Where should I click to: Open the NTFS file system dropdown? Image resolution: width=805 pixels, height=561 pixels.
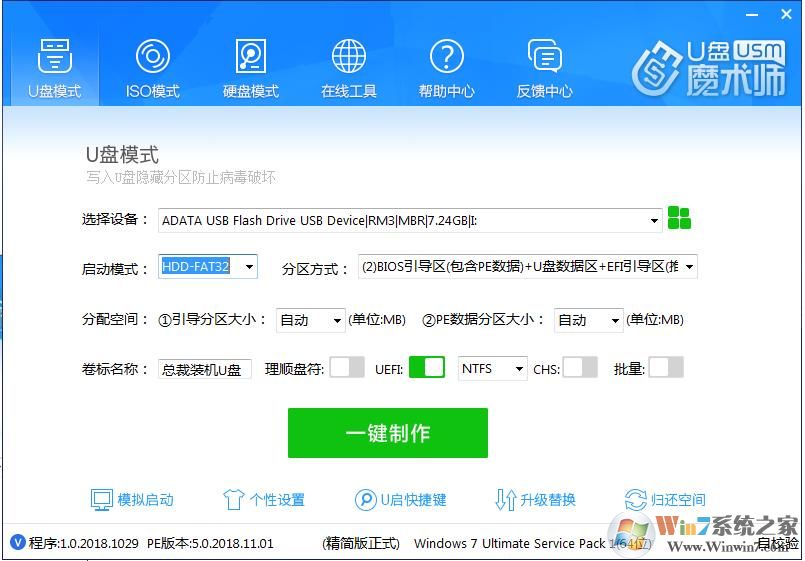[493, 369]
